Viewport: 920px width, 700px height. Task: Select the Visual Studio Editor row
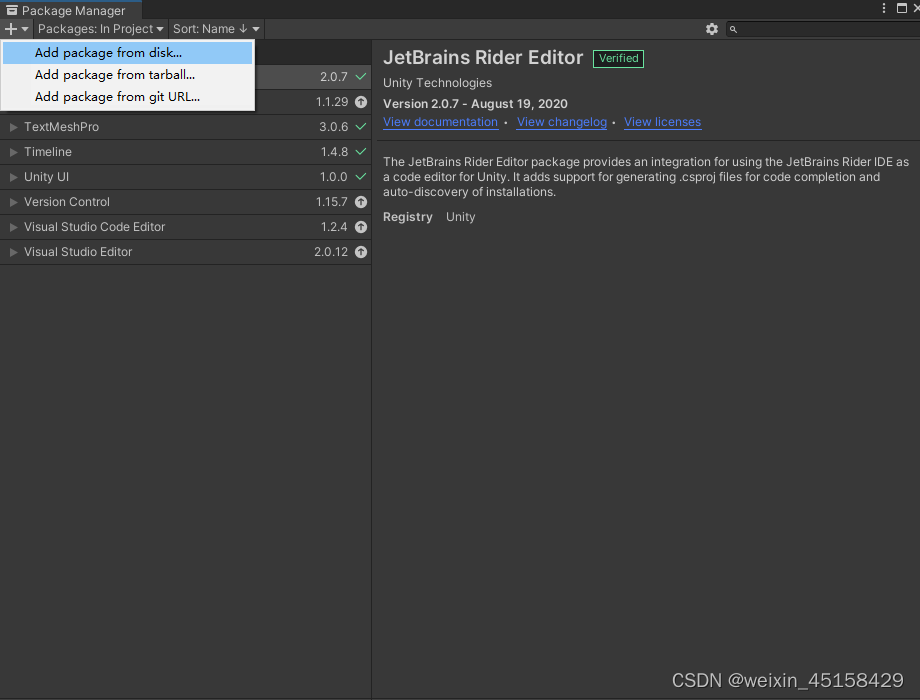click(185, 252)
